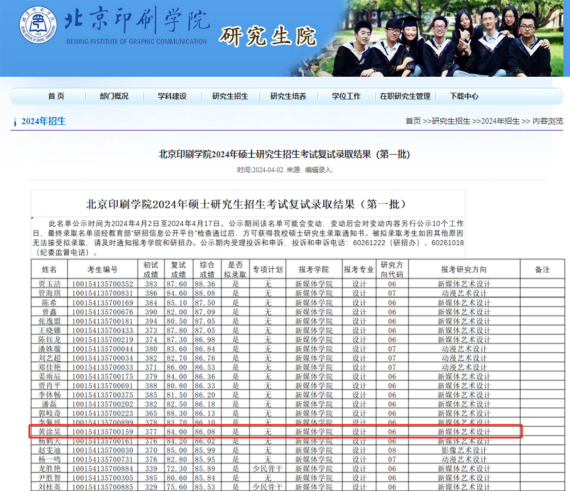Click exam number 100154135700352
The image size is (570, 492).
pyautogui.click(x=103, y=284)
